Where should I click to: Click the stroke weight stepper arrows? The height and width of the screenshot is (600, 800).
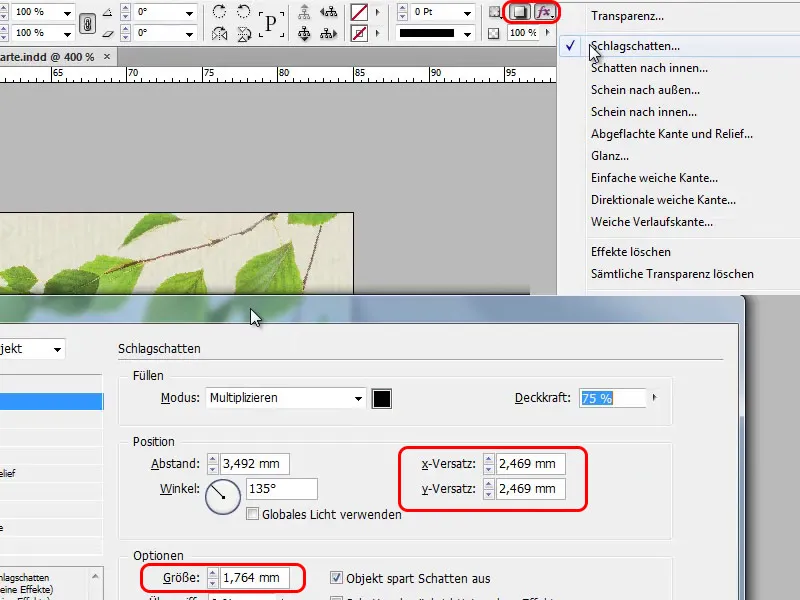(x=403, y=12)
